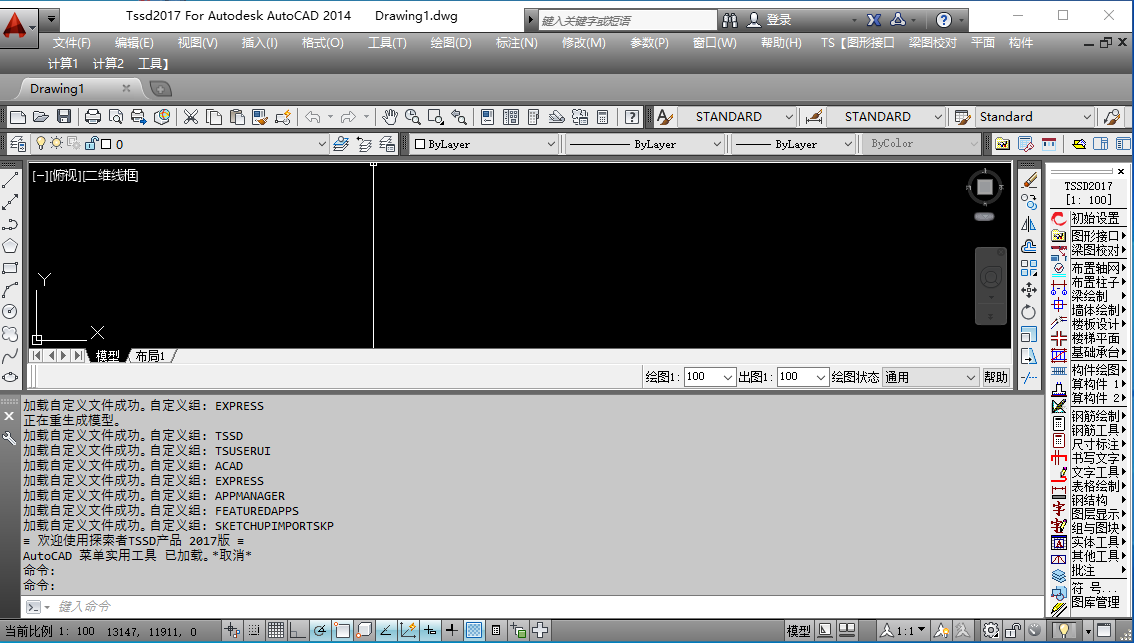Open the 标注(N) menu

tap(516, 43)
